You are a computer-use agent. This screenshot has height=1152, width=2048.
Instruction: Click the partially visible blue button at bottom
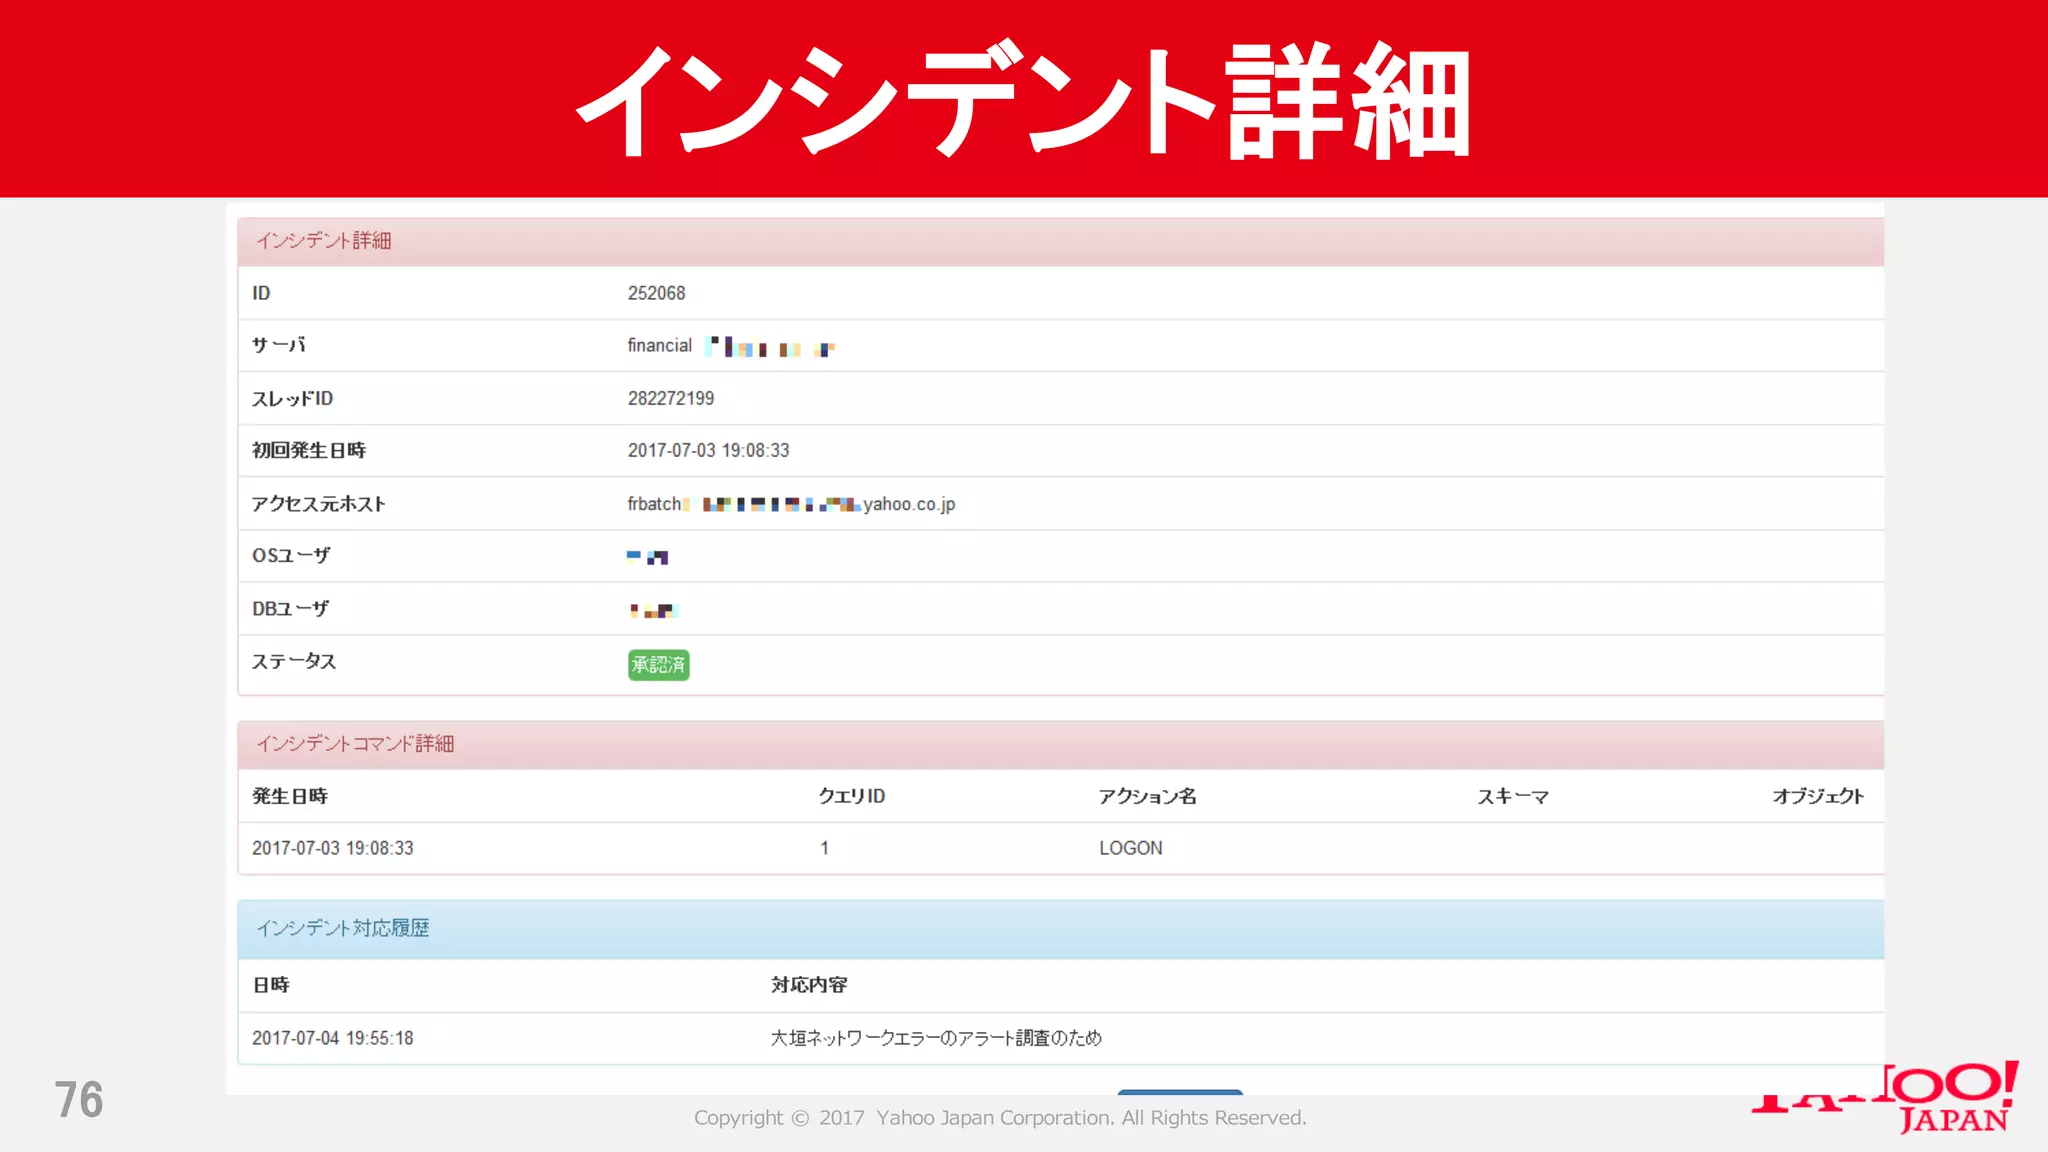pyautogui.click(x=1180, y=1091)
